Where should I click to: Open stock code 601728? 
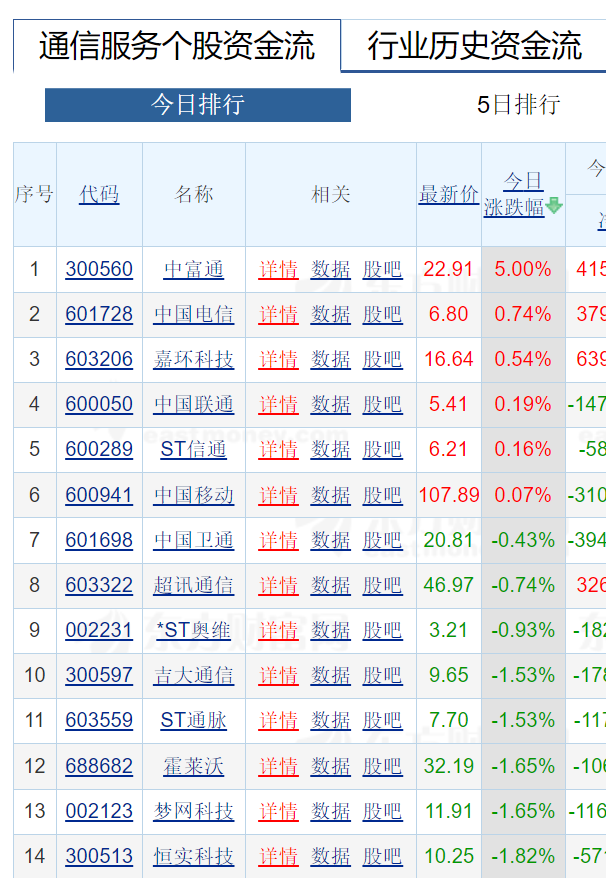point(99,314)
